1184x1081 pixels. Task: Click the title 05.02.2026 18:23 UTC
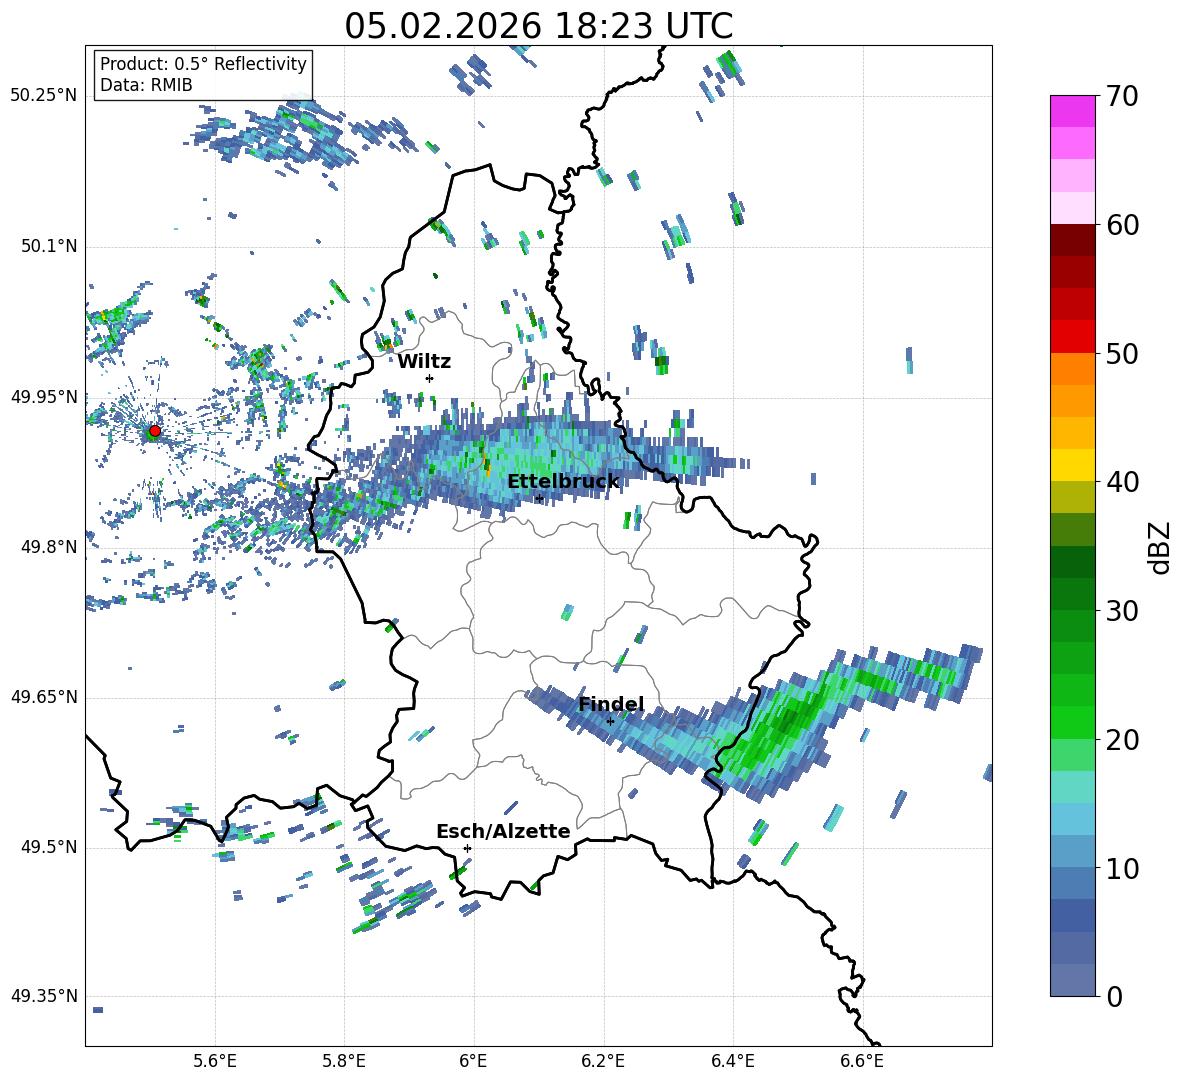[x=538, y=26]
